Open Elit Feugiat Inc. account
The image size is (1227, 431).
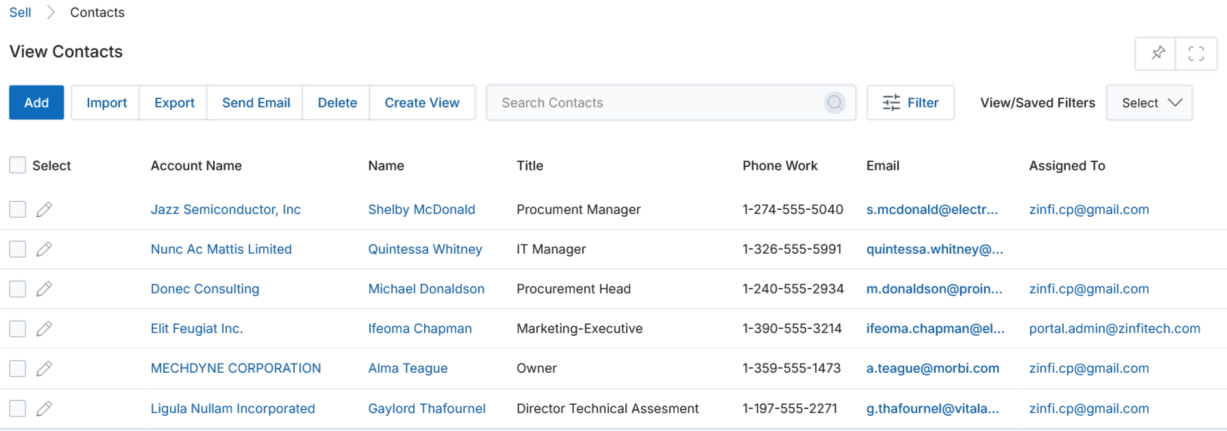(197, 329)
